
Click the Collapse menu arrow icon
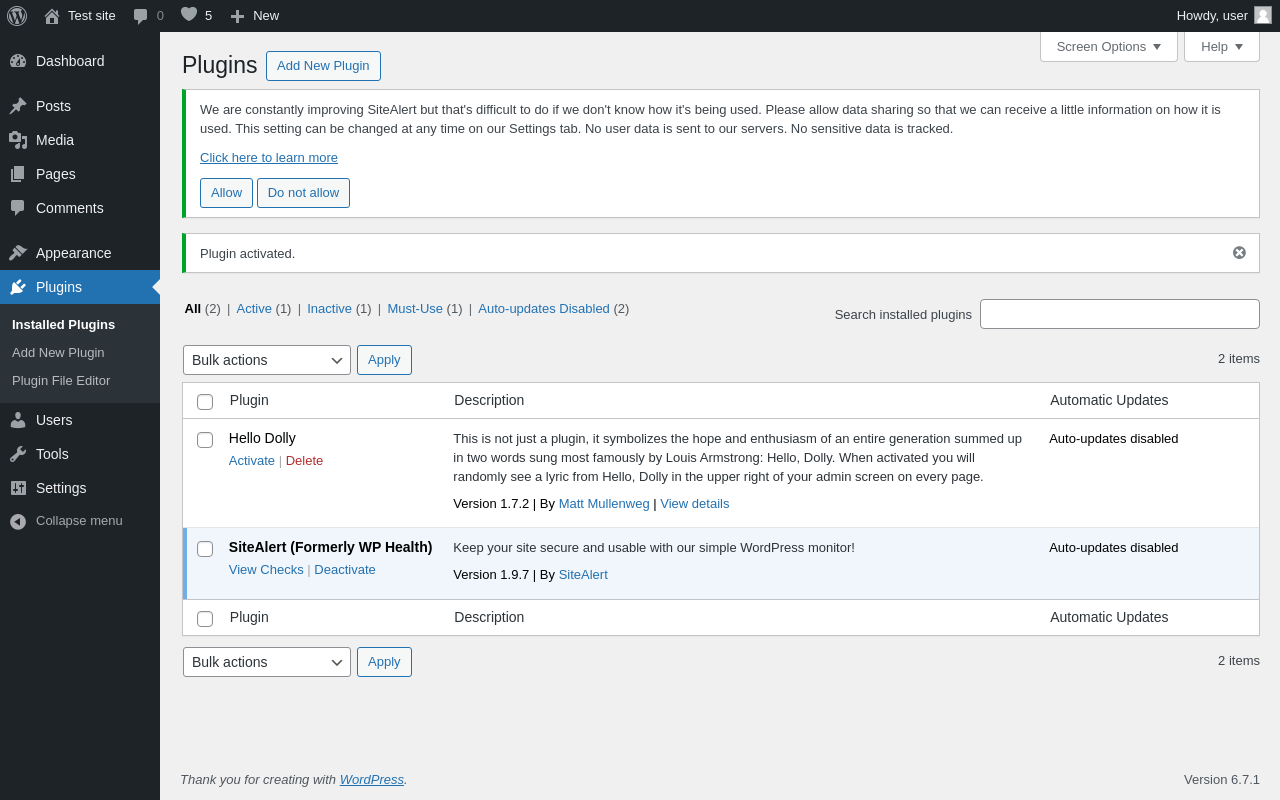coord(18,521)
